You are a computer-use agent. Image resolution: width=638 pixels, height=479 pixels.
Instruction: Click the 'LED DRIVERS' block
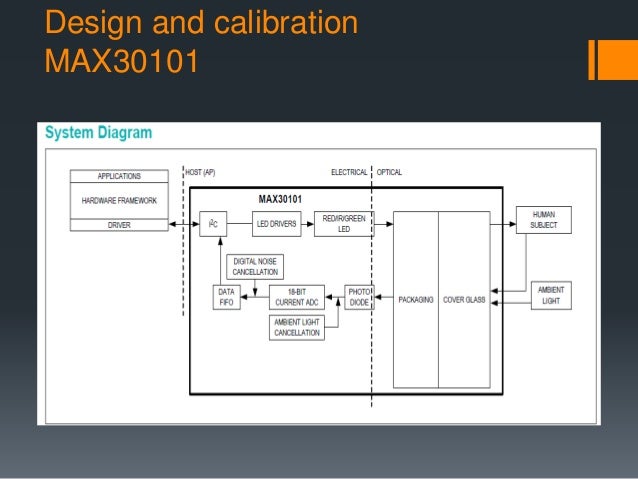pos(277,224)
